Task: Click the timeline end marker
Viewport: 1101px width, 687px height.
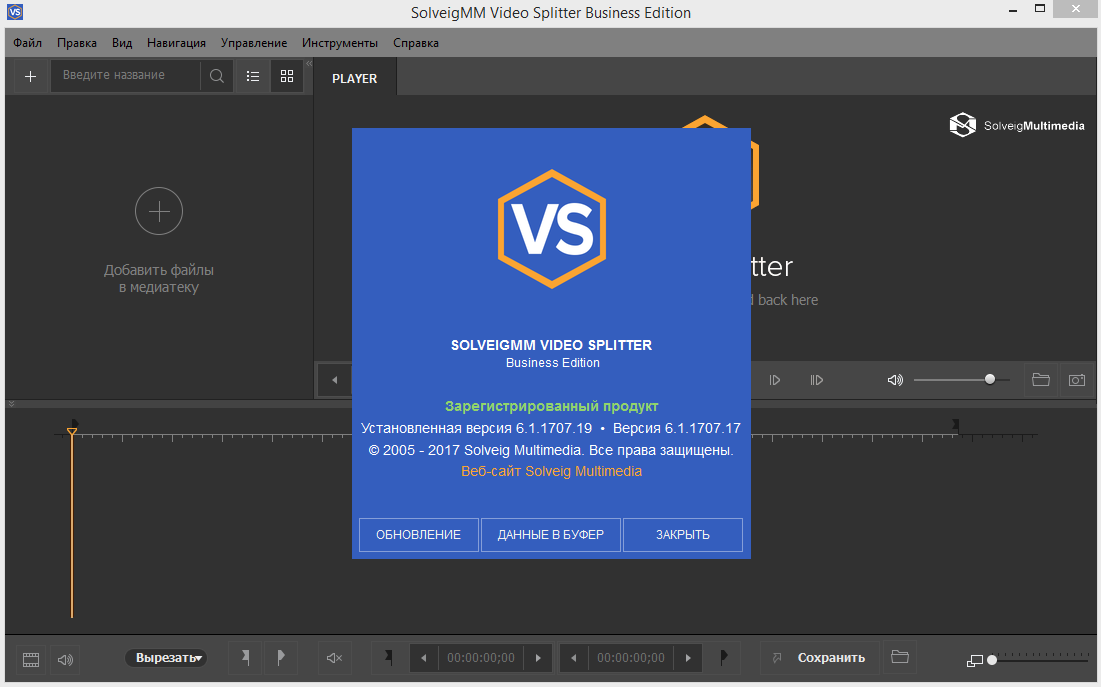Action: (x=956, y=424)
